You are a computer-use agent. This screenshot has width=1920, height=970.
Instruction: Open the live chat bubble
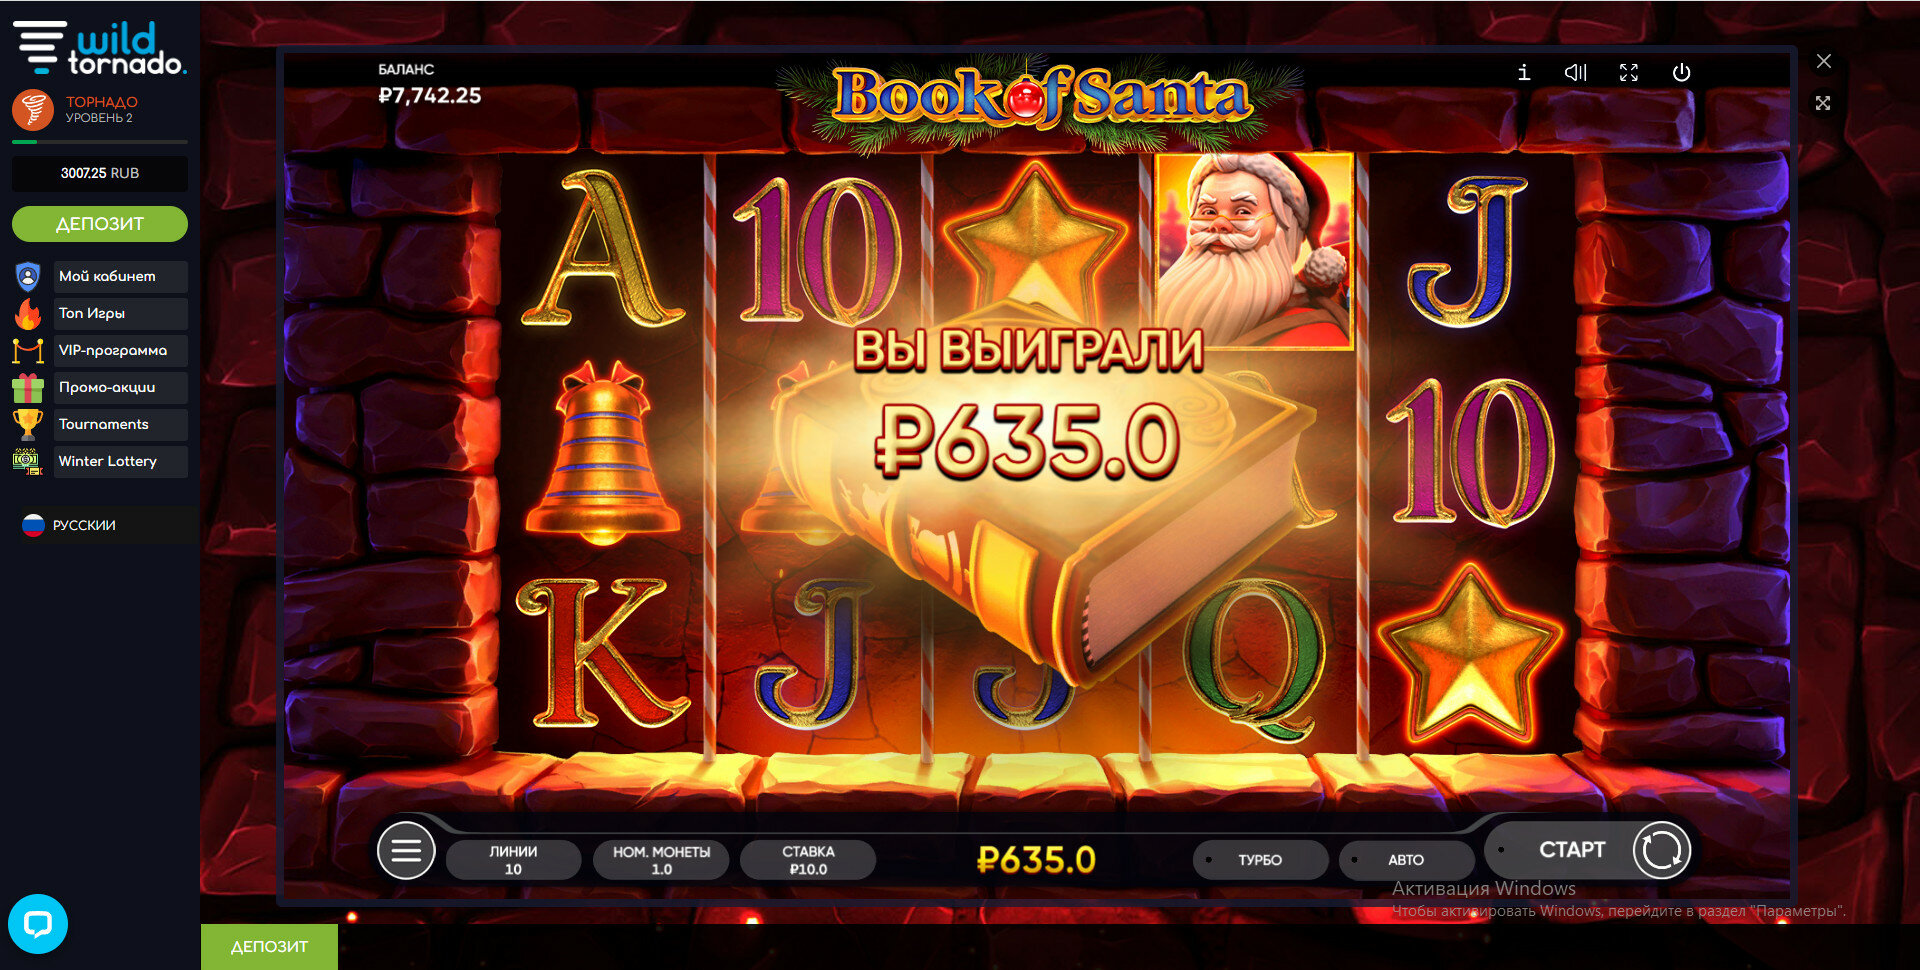pos(38,923)
